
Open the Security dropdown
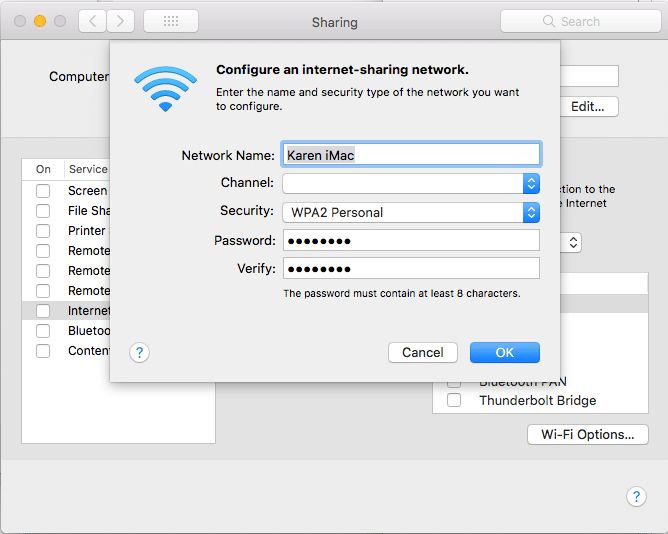pyautogui.click(x=411, y=212)
